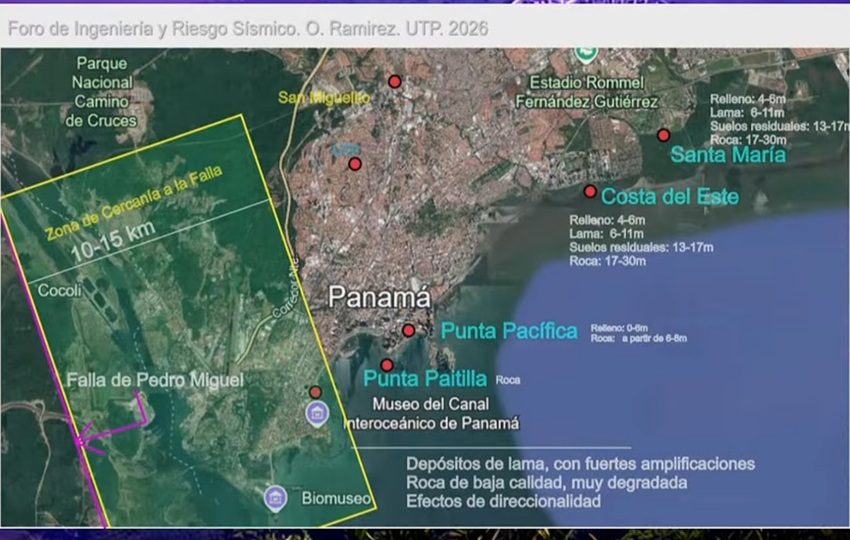The image size is (850, 540).
Task: Click the 'Santa María' heading
Action: pyautogui.click(x=728, y=155)
